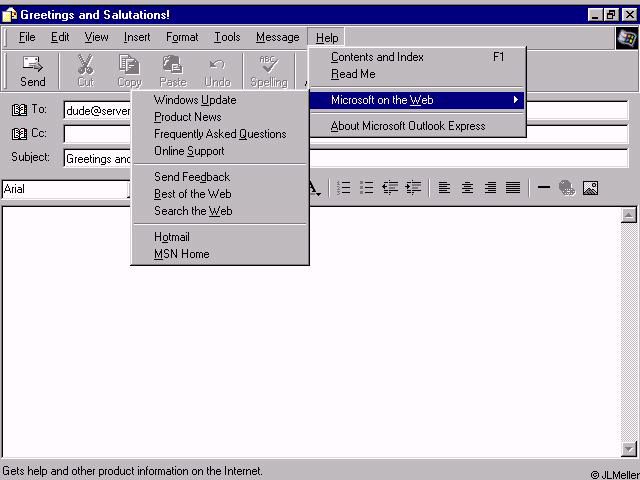Insert a picture into message
Screen dimensions: 640x480
click(x=590, y=188)
